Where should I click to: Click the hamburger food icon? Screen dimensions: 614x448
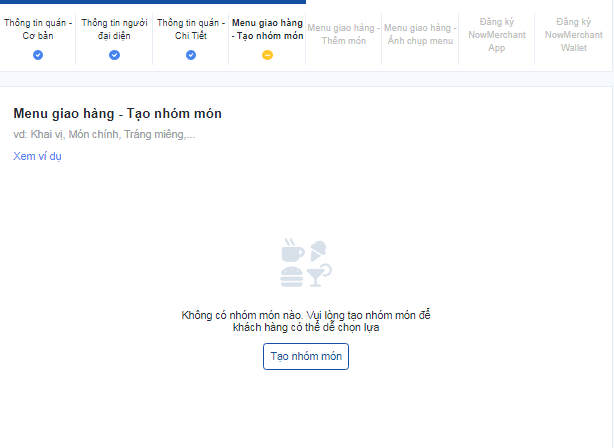click(292, 276)
